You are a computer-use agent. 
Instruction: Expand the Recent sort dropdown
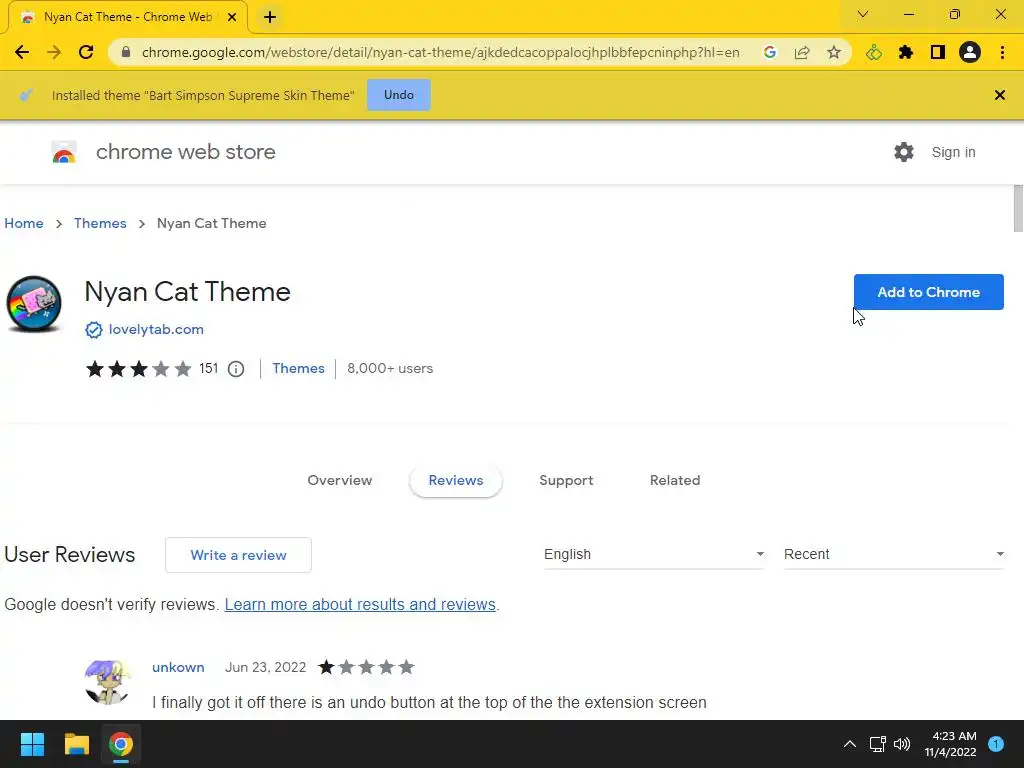point(893,554)
